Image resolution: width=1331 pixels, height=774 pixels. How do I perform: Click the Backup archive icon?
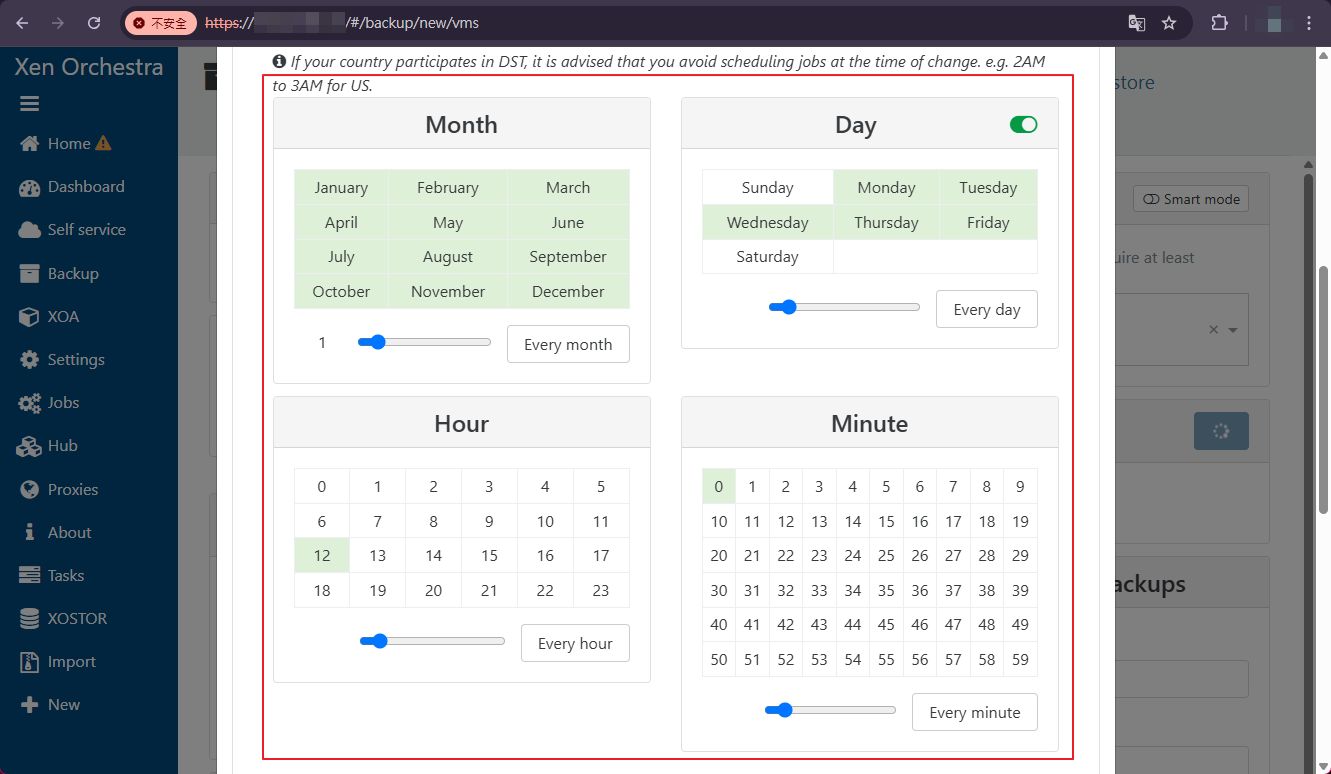point(30,274)
